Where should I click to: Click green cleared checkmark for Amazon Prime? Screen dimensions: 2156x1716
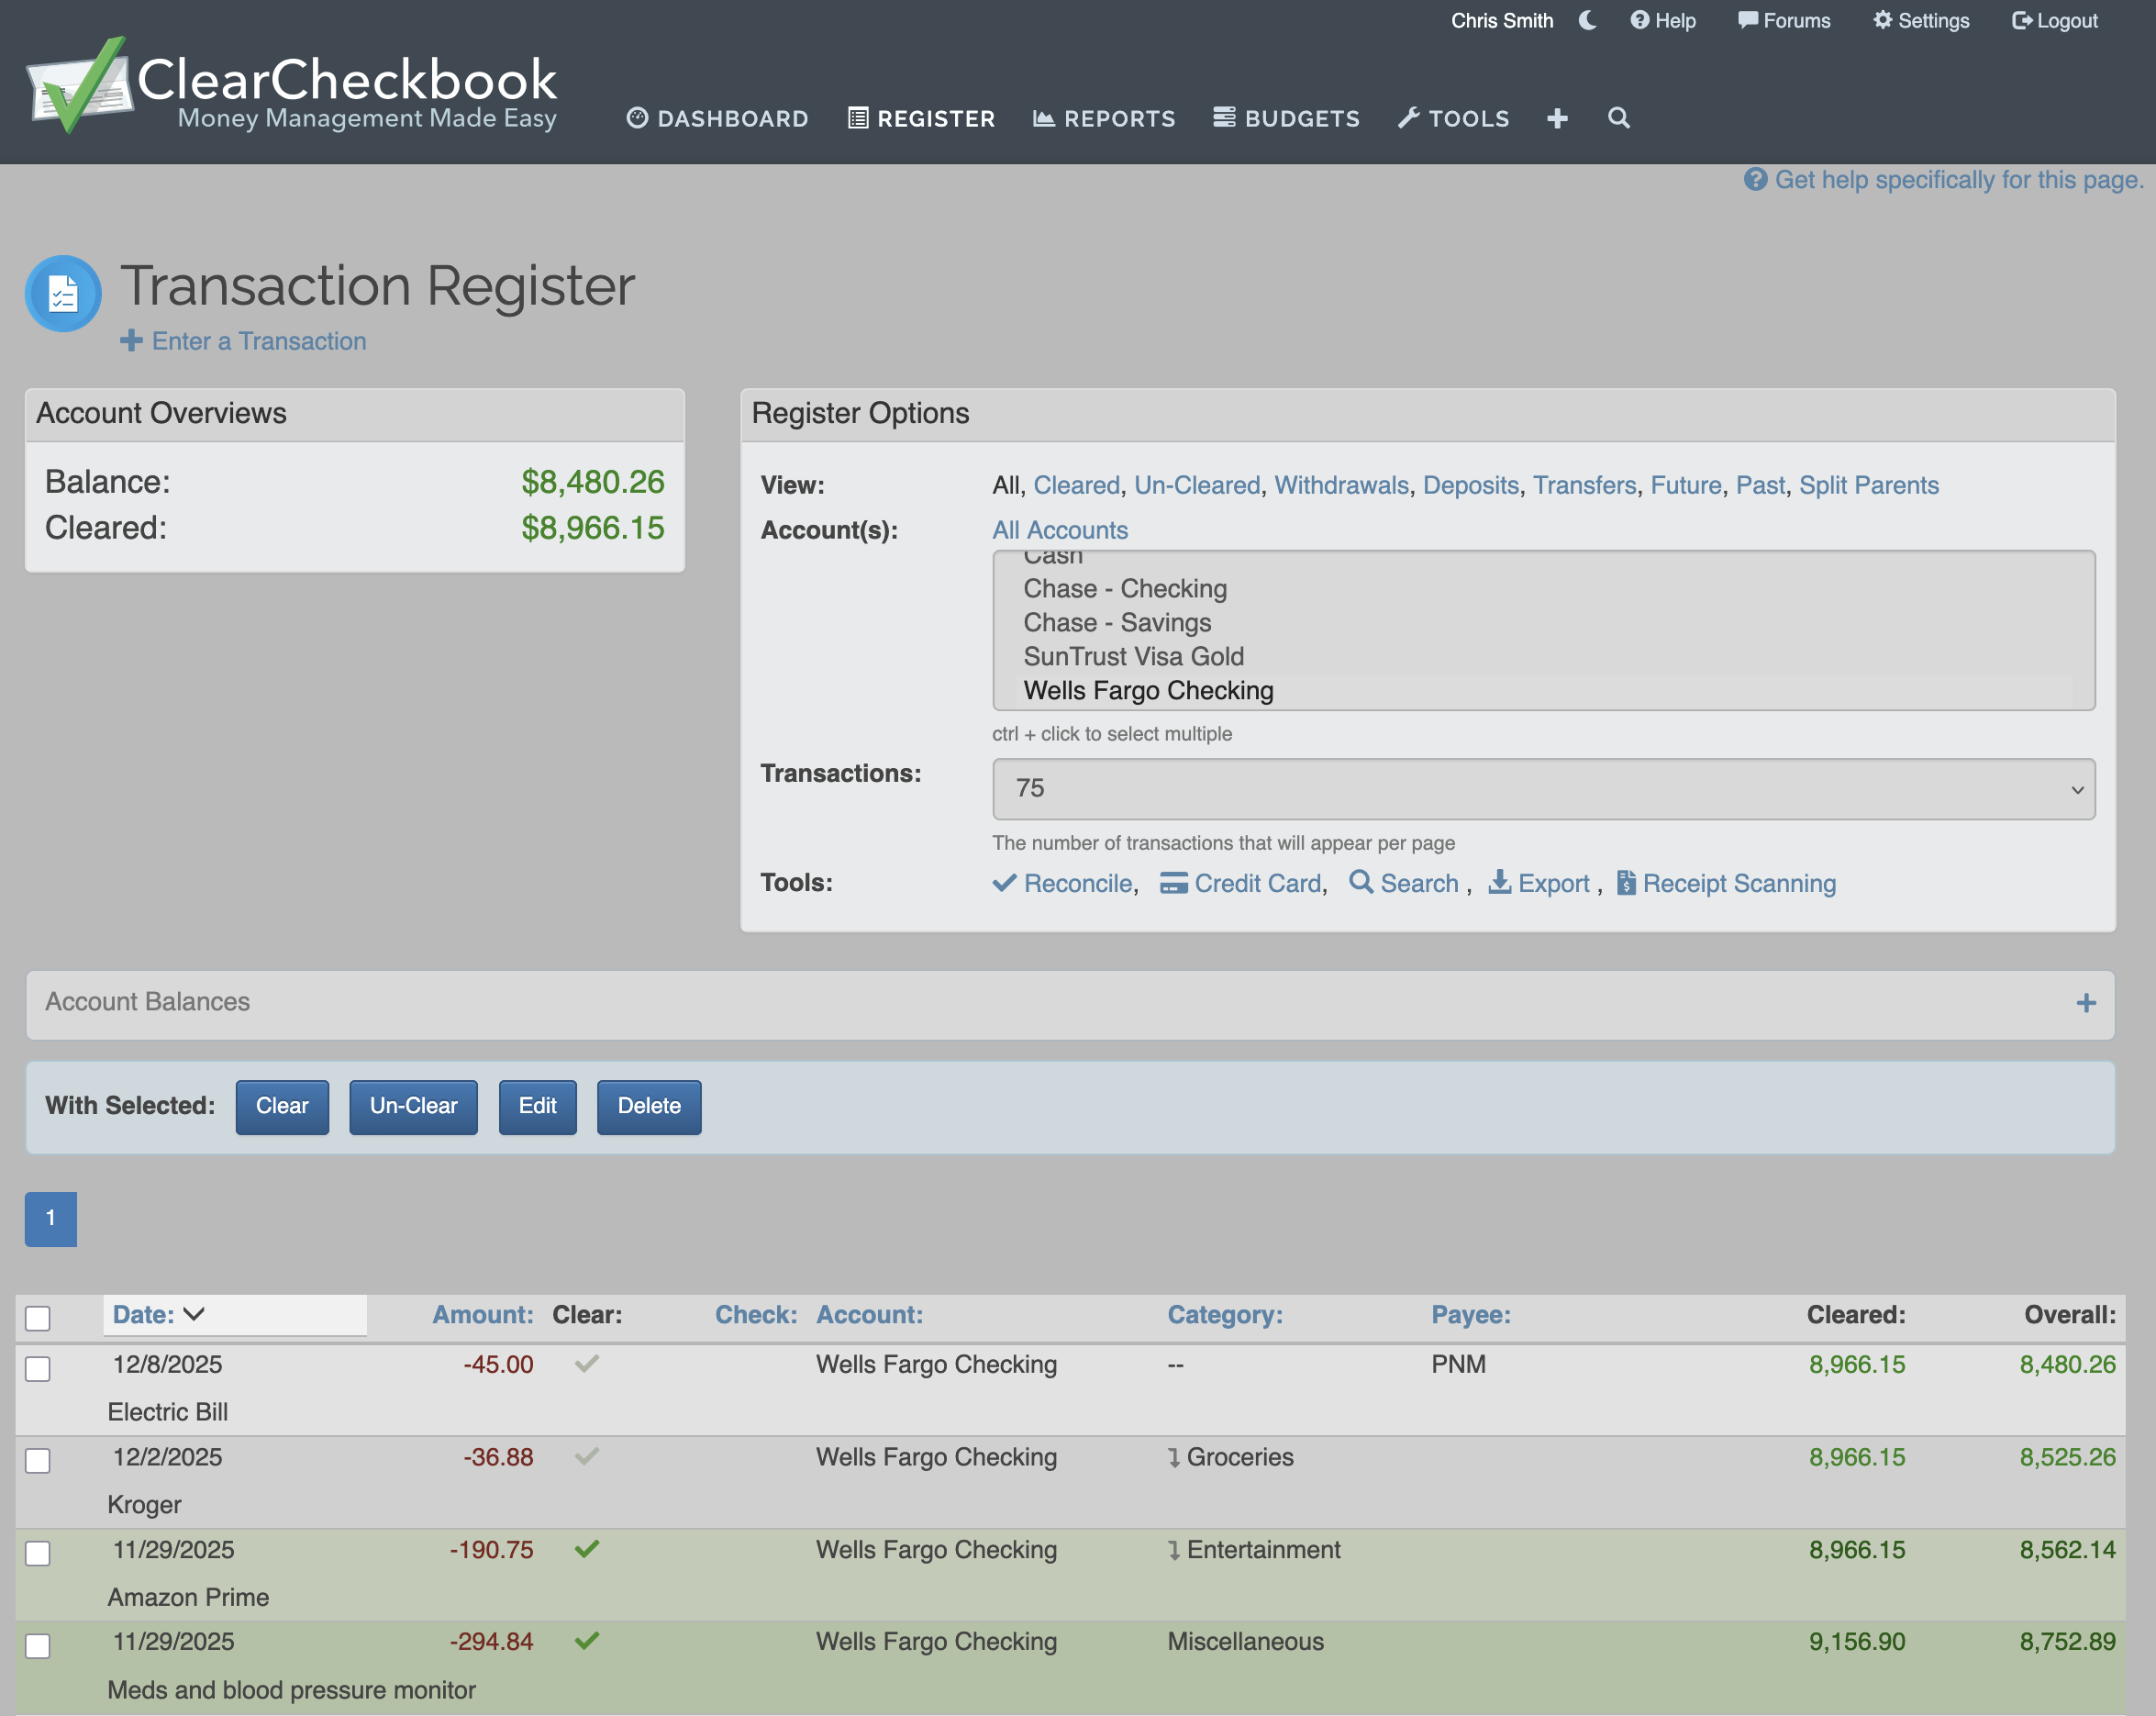pyautogui.click(x=587, y=1549)
